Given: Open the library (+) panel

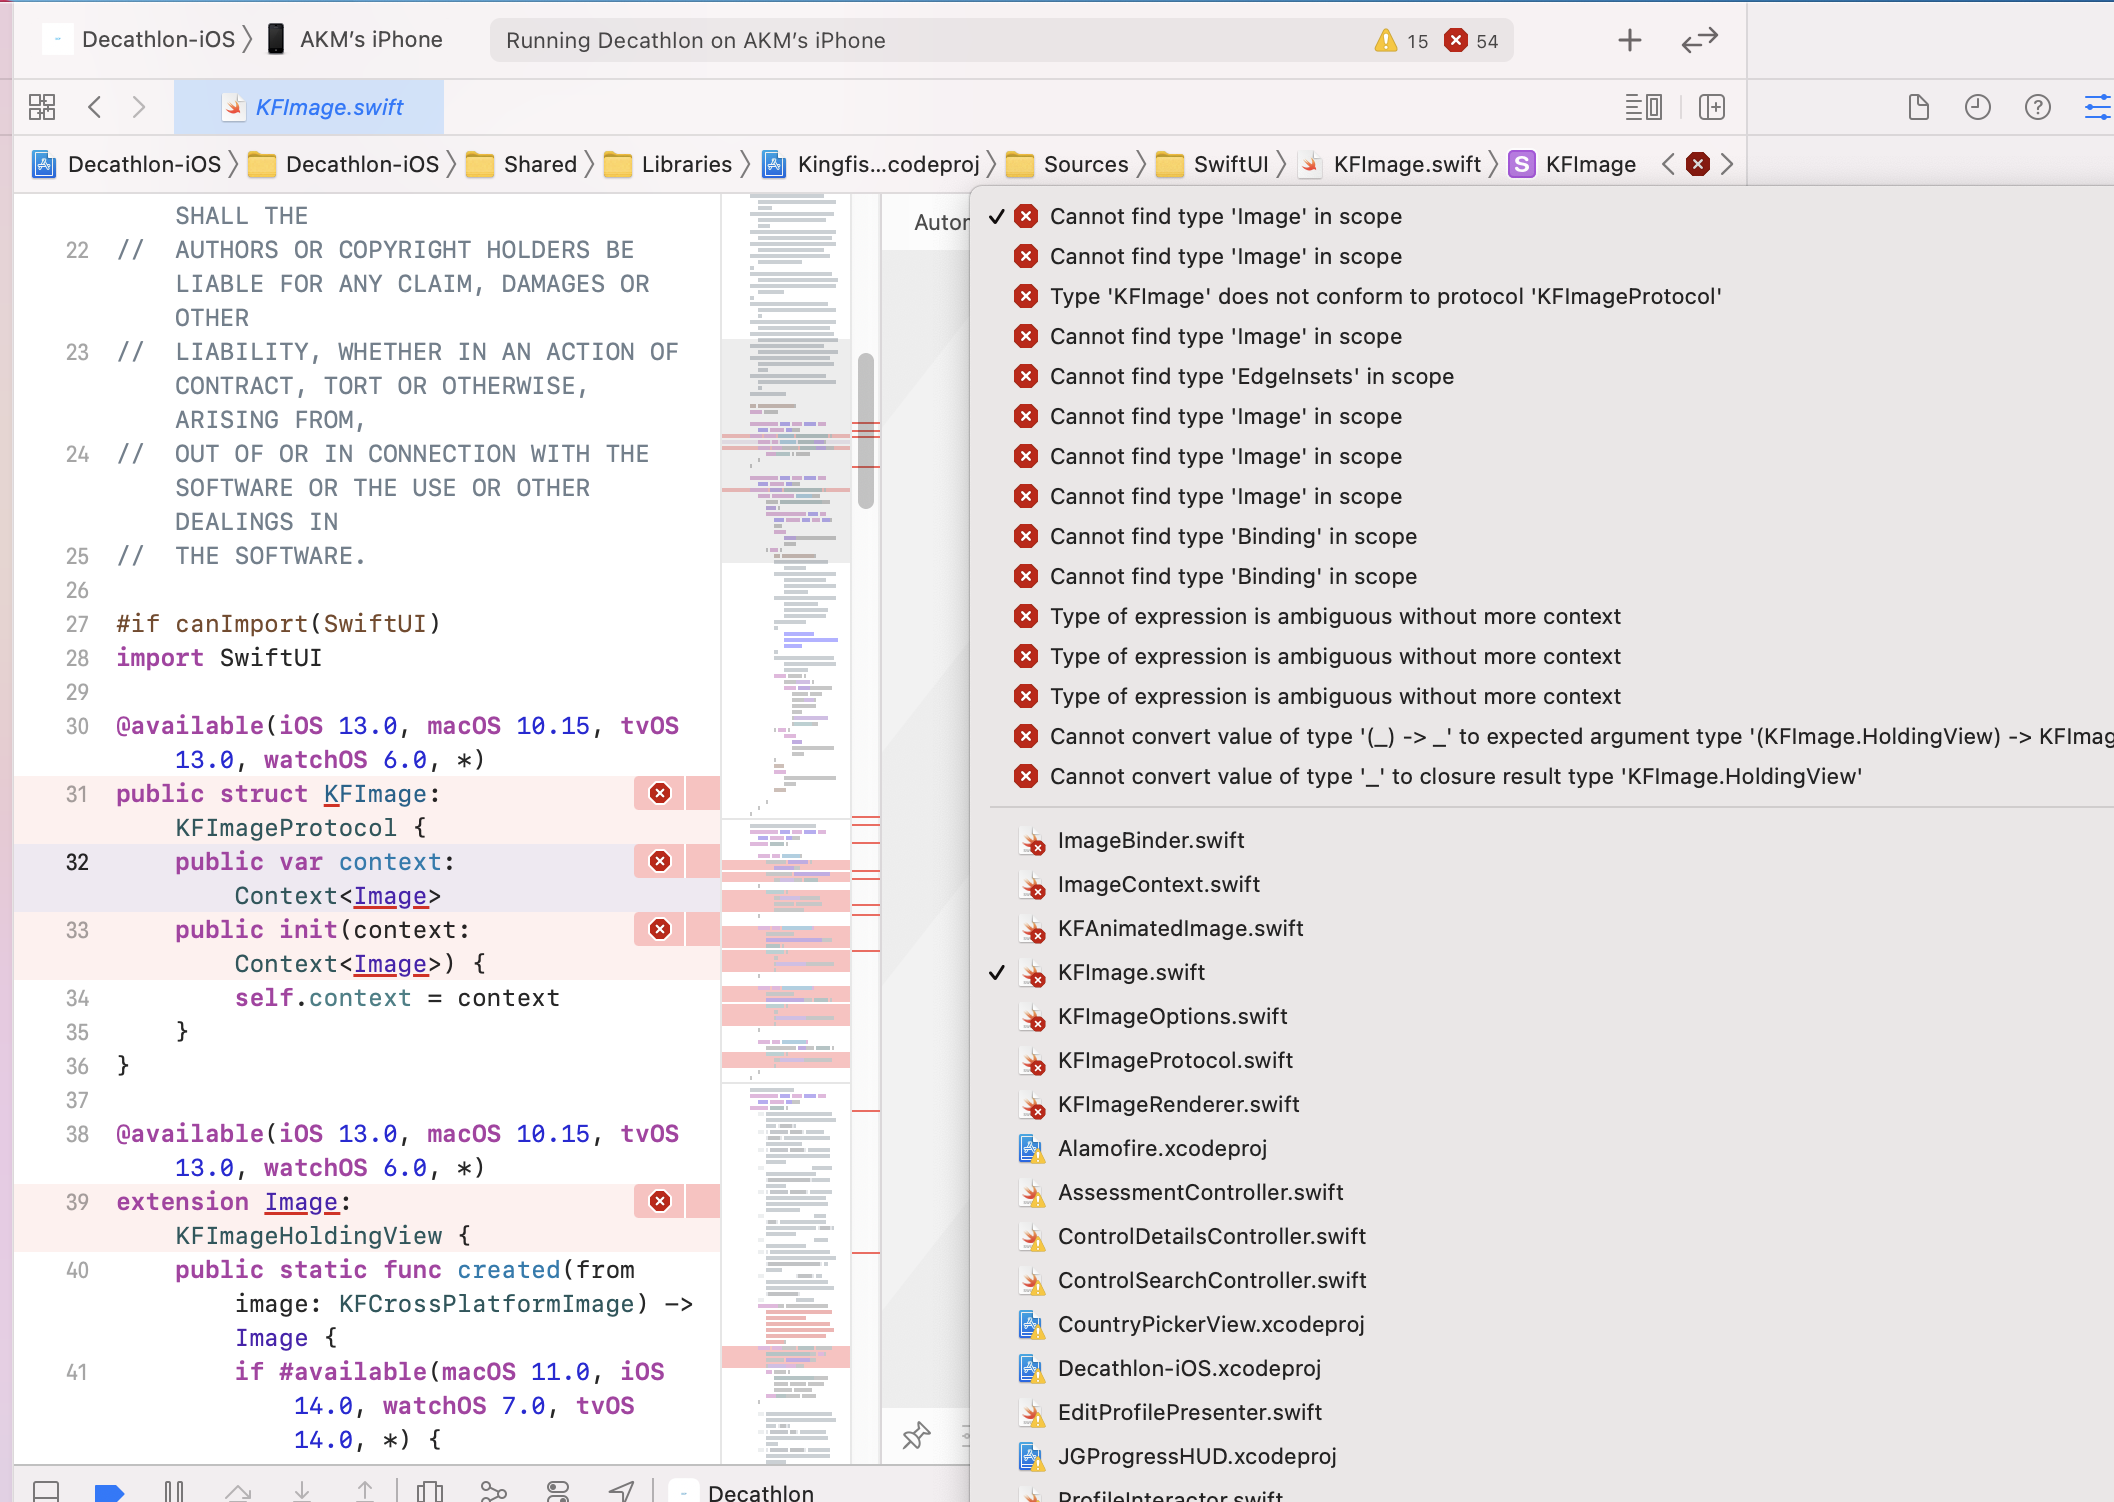Looking at the screenshot, I should (x=1629, y=40).
